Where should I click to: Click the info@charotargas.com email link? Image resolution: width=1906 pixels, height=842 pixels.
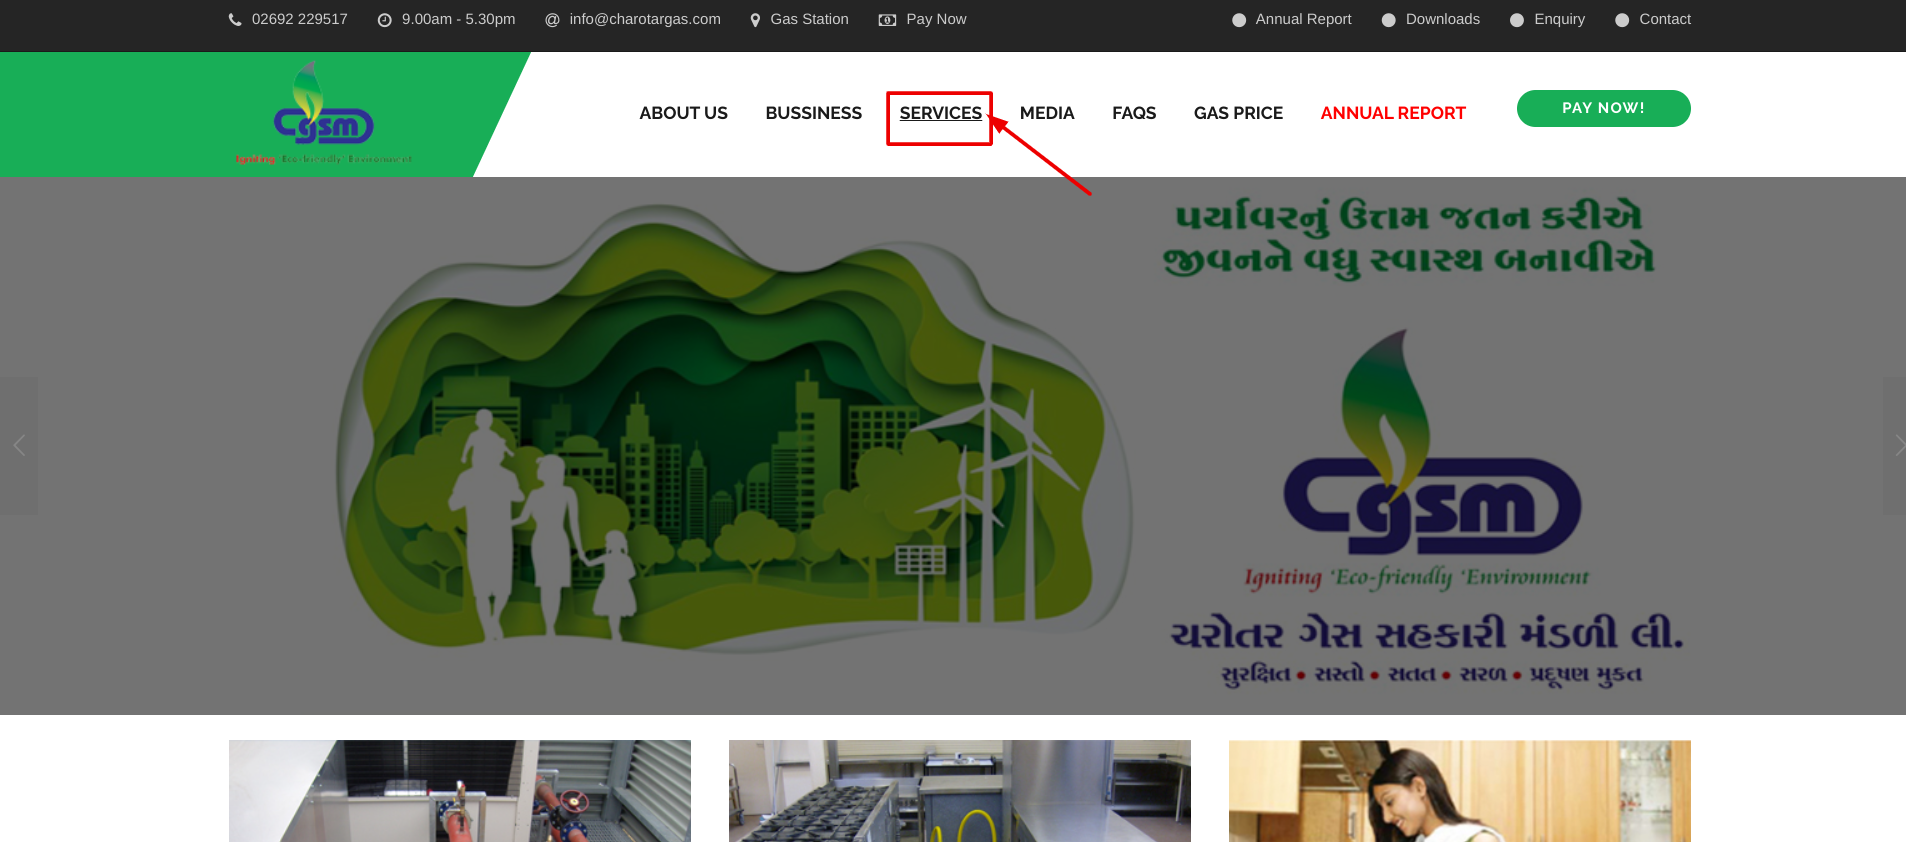click(x=645, y=19)
